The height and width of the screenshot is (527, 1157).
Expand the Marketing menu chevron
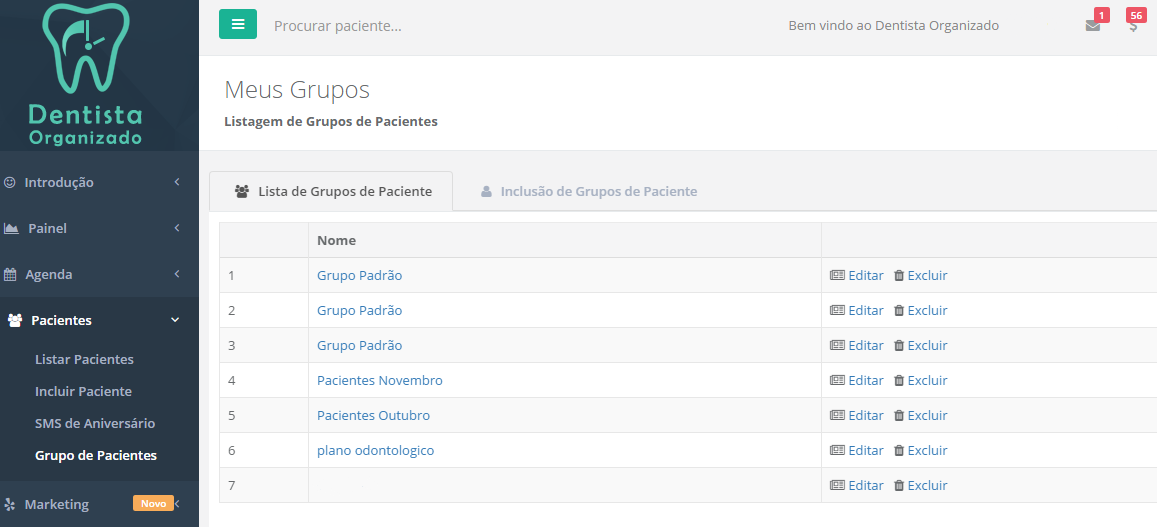tap(177, 504)
